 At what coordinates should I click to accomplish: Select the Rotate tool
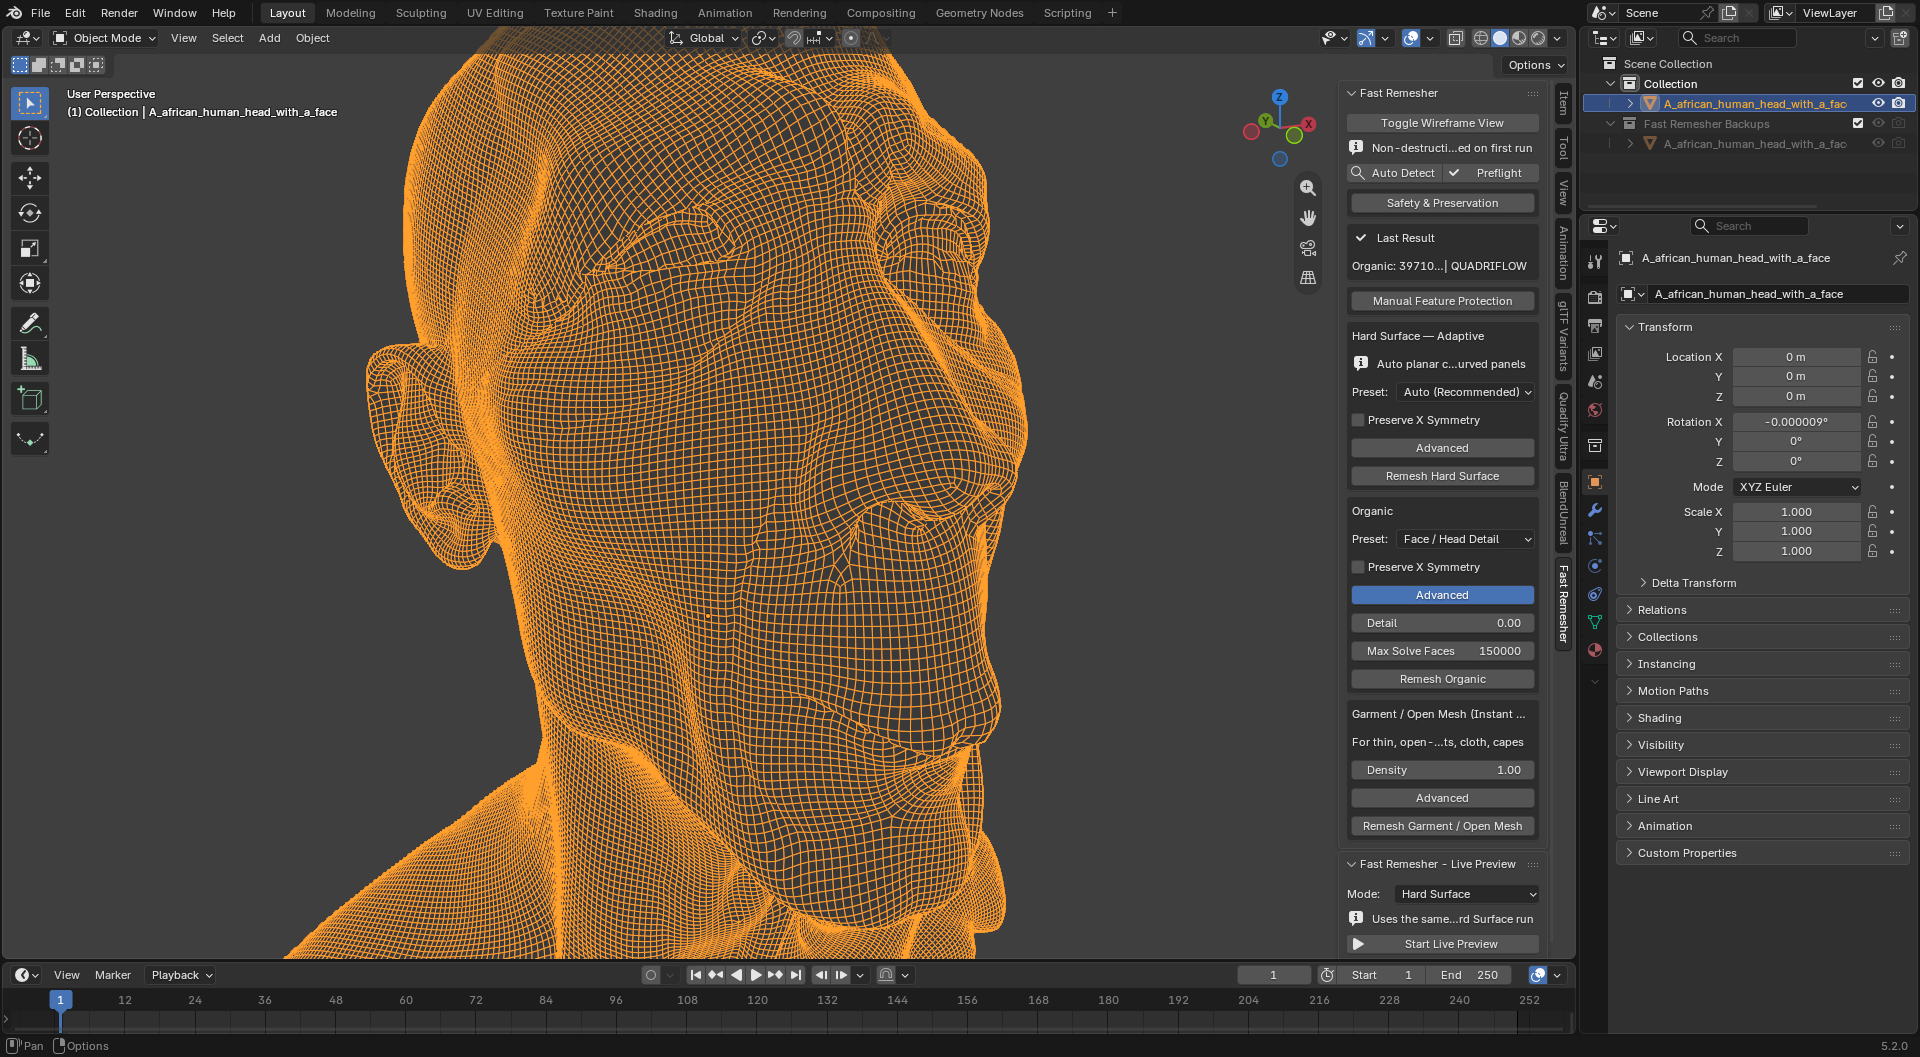[30, 213]
